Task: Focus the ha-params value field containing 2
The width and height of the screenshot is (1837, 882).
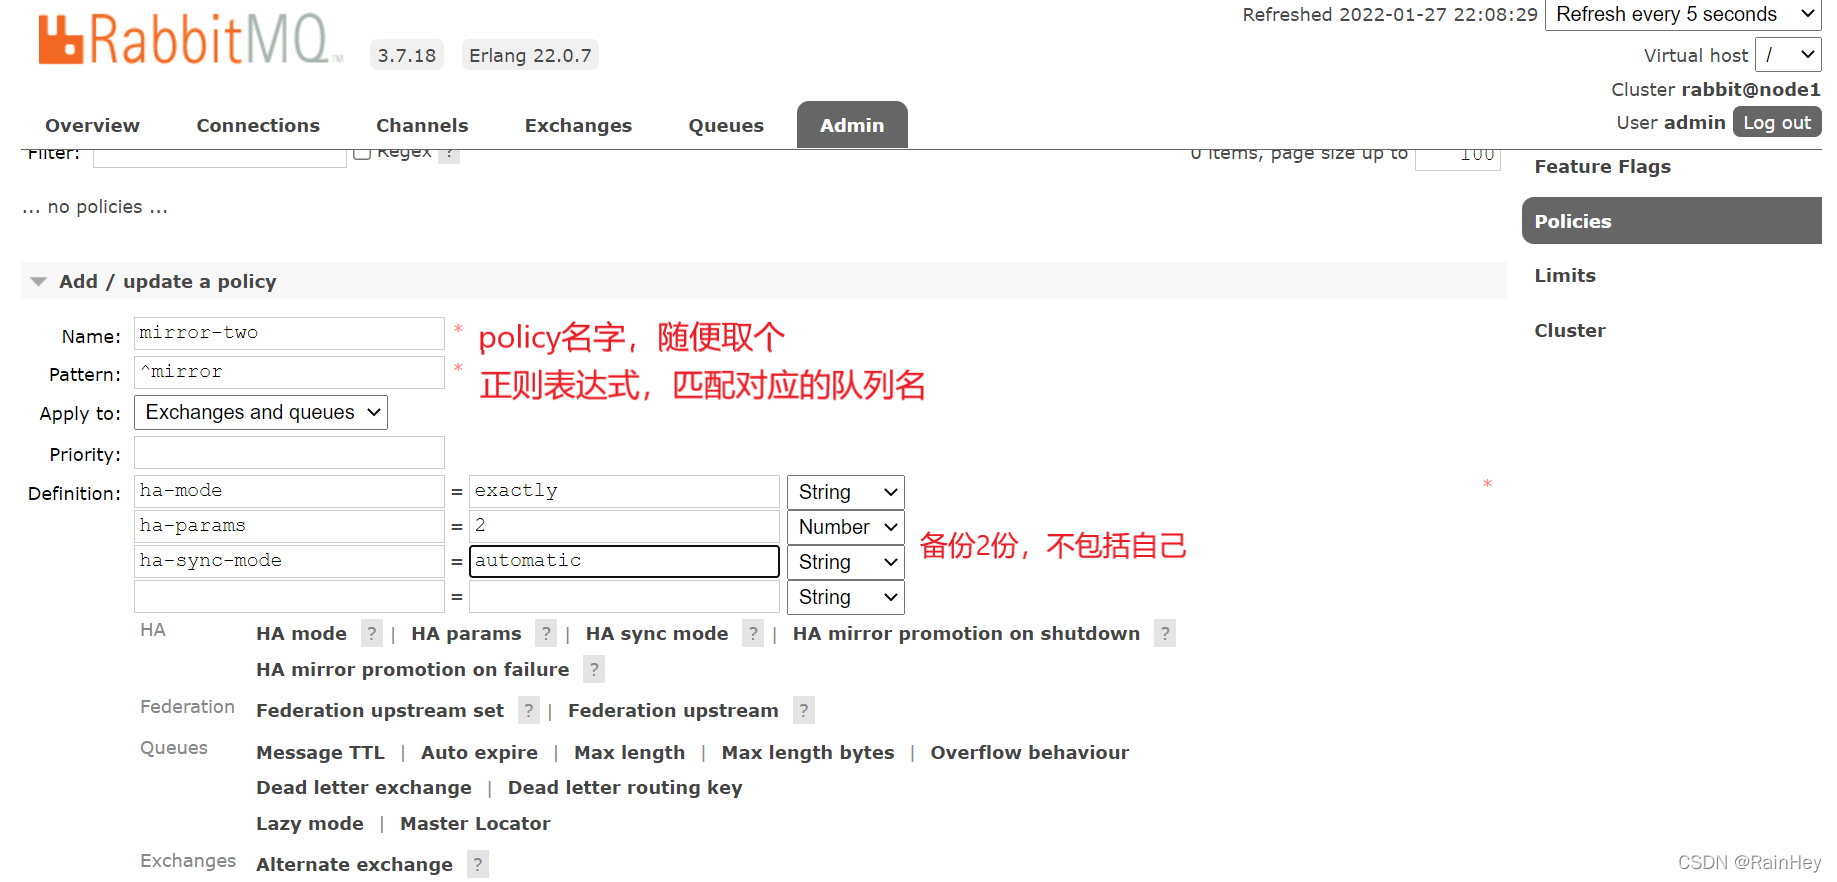Action: click(x=624, y=526)
